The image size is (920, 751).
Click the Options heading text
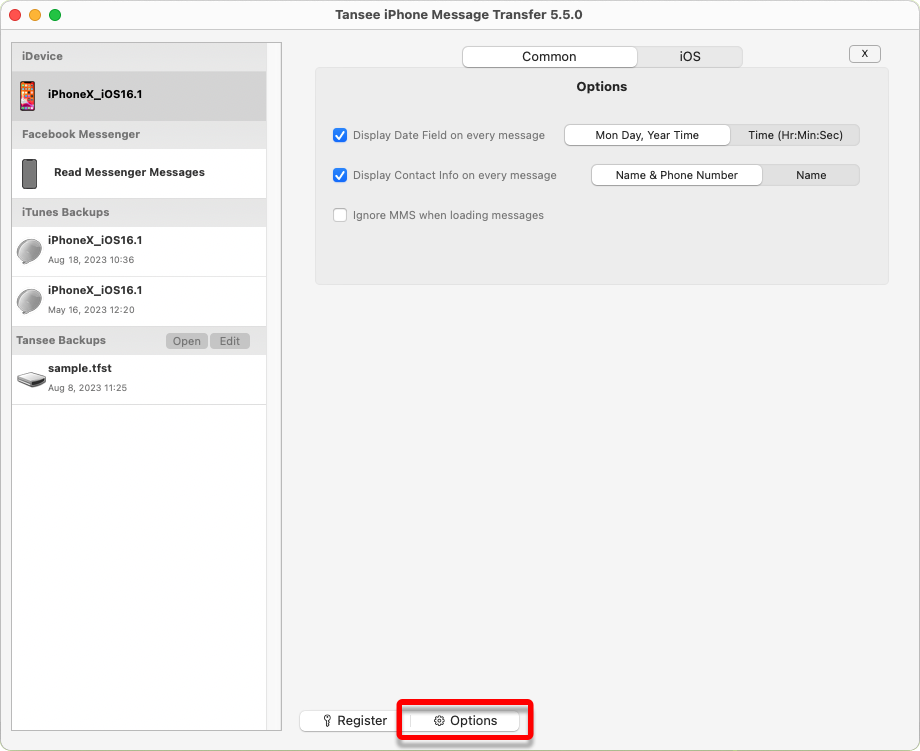click(x=601, y=87)
